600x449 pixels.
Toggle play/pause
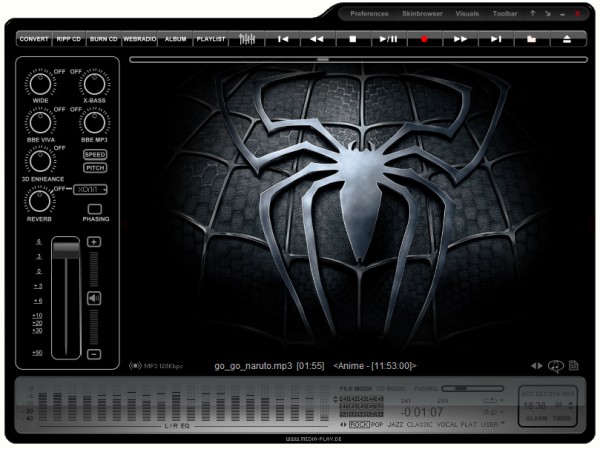(x=388, y=39)
